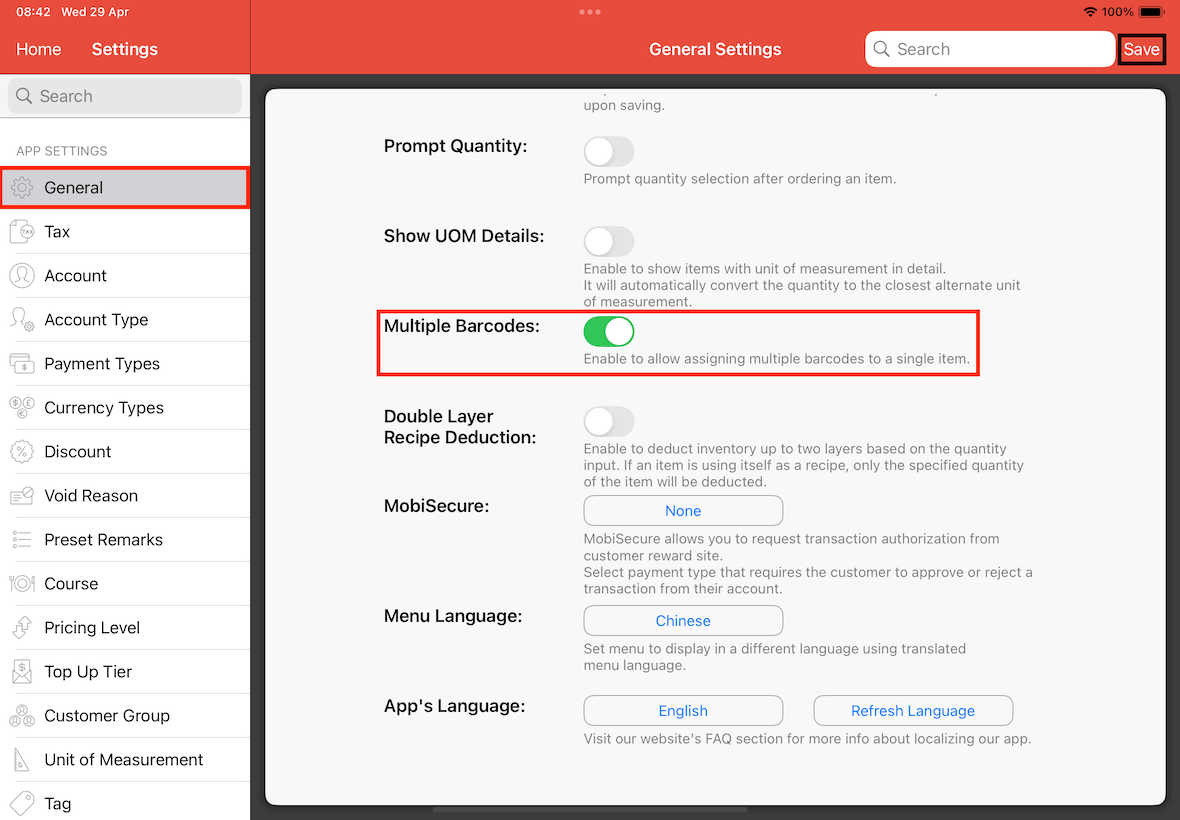Screen dimensions: 1180x820
Task: Open Currency Types settings row
Action: (x=125, y=408)
